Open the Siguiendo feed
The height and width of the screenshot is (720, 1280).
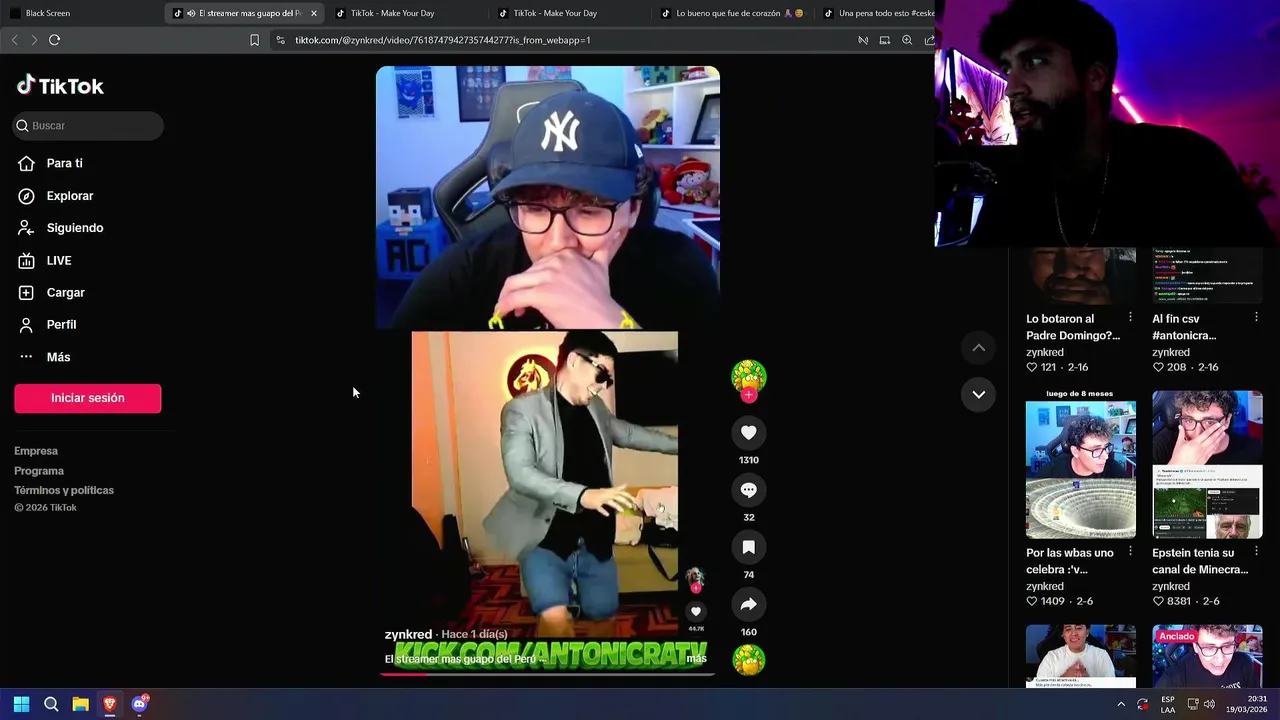point(61,228)
